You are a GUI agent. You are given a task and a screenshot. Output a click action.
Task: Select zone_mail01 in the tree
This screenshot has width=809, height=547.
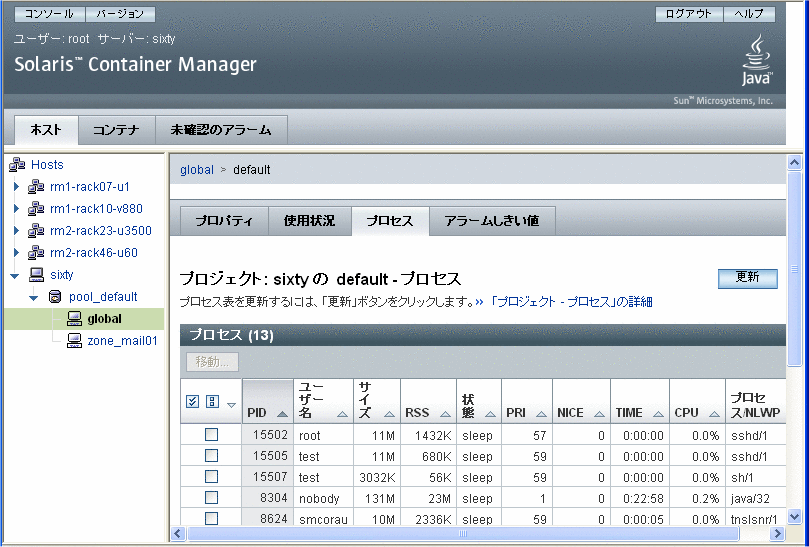pos(122,341)
